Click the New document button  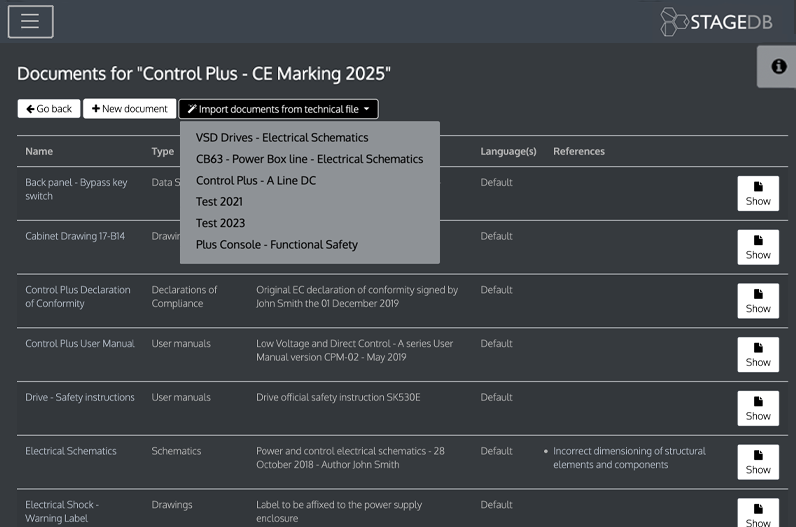(130, 109)
